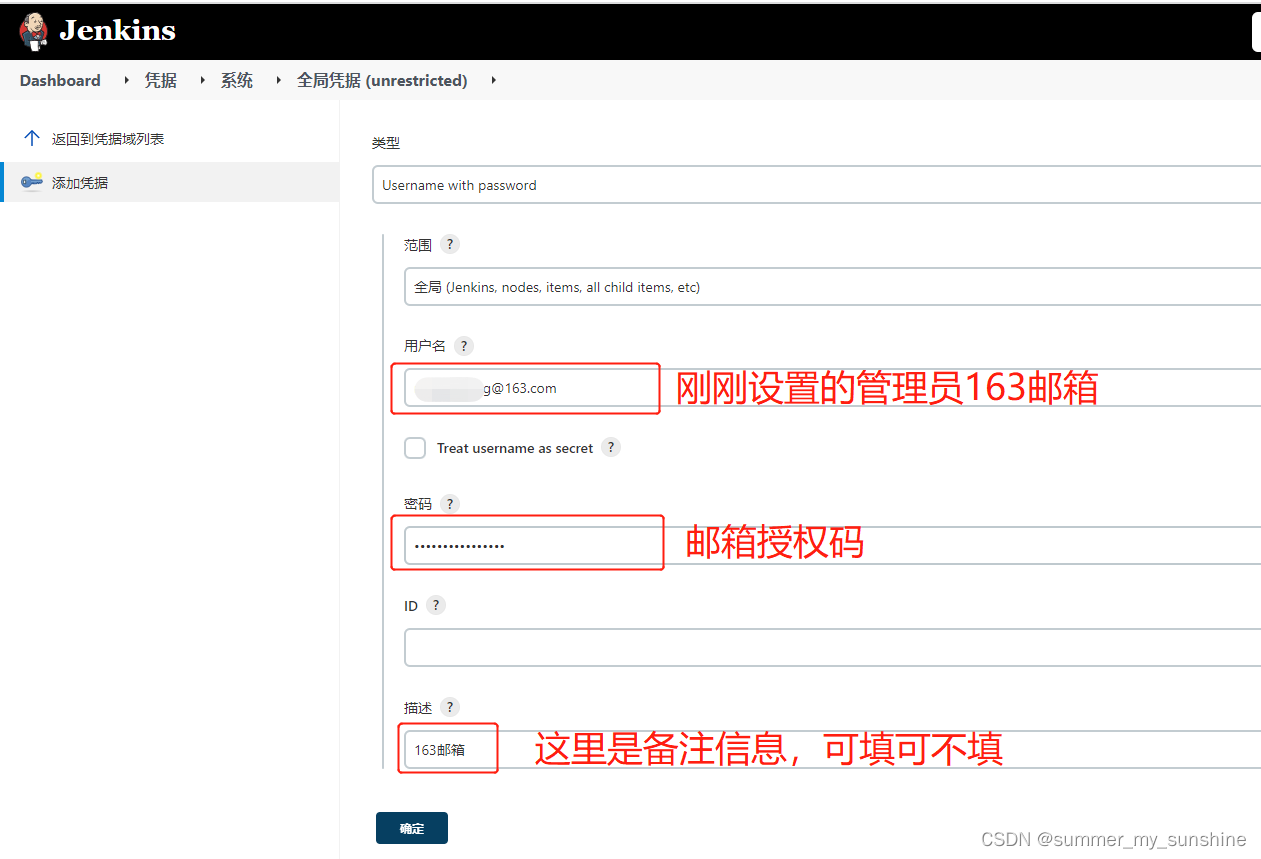Open help icon next to 描述
Viewport: 1261px width, 859px height.
click(450, 707)
